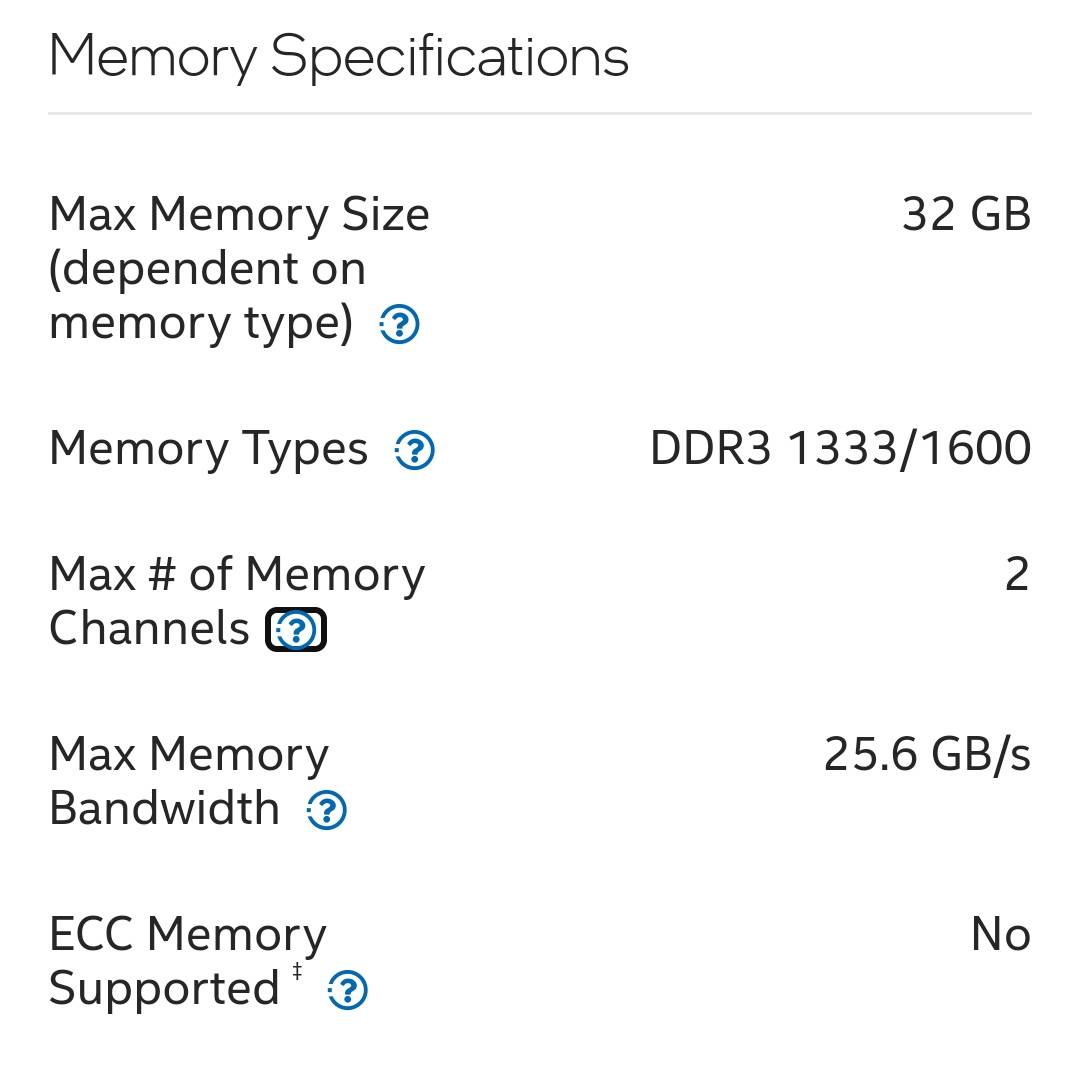1080x1087 pixels.
Task: Open the Max Memory Bandwidth help icon
Action: pos(326,810)
